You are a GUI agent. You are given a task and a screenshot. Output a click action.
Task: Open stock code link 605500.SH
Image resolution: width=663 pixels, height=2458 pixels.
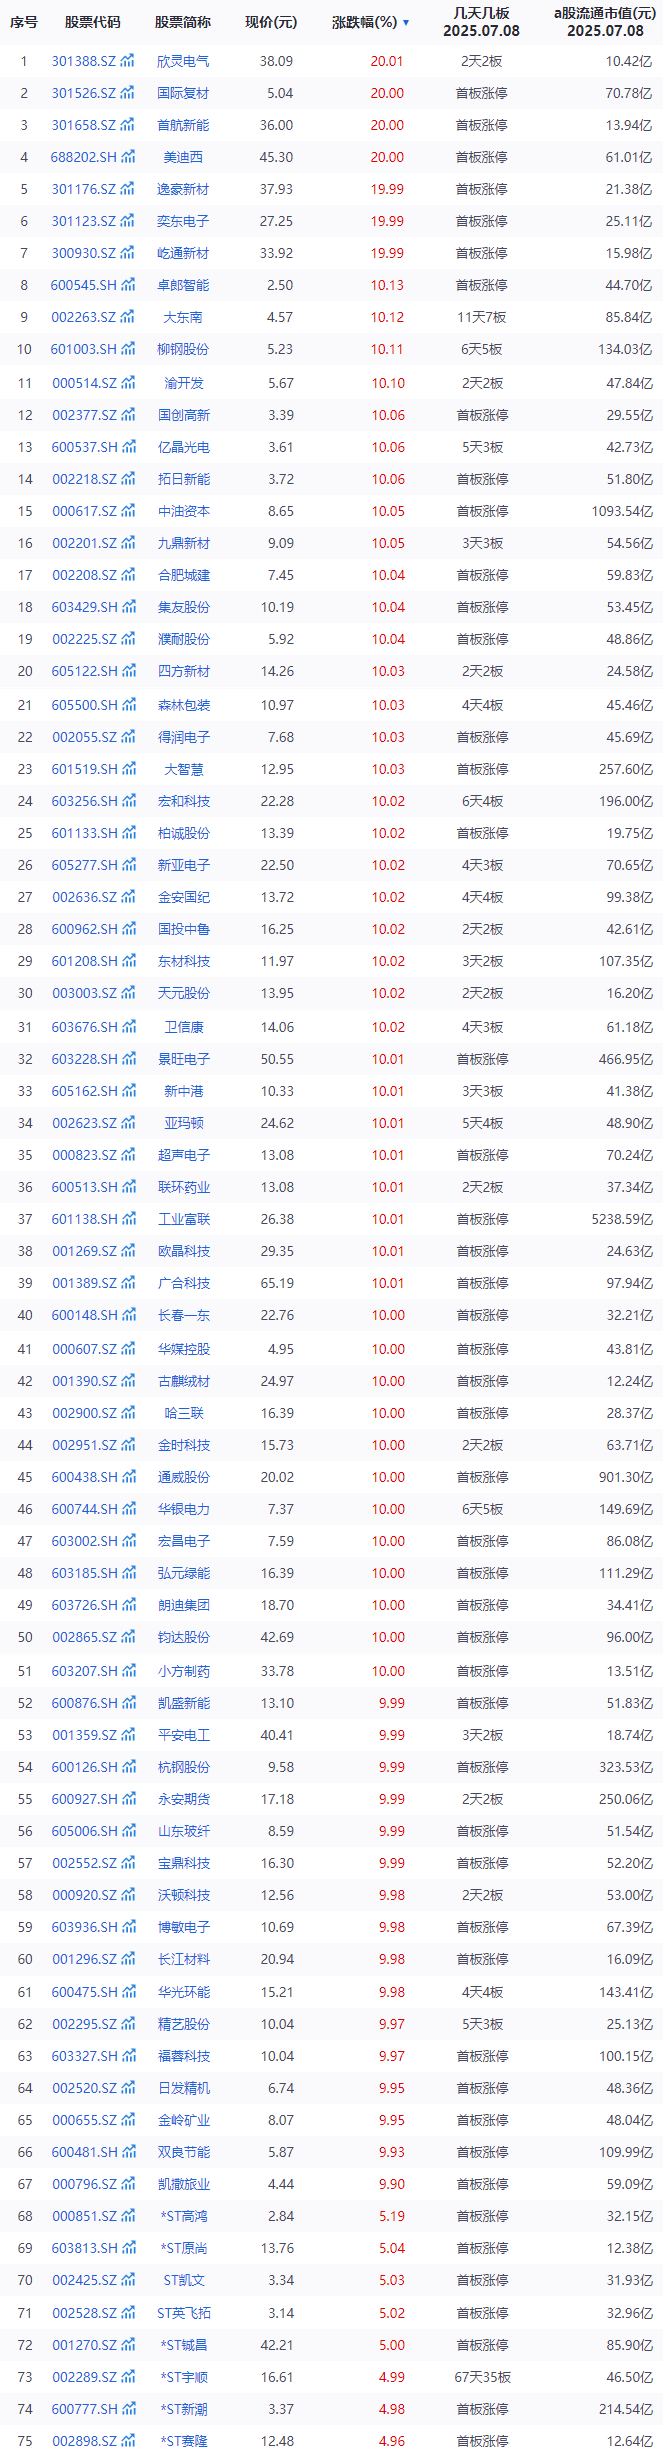(84, 705)
